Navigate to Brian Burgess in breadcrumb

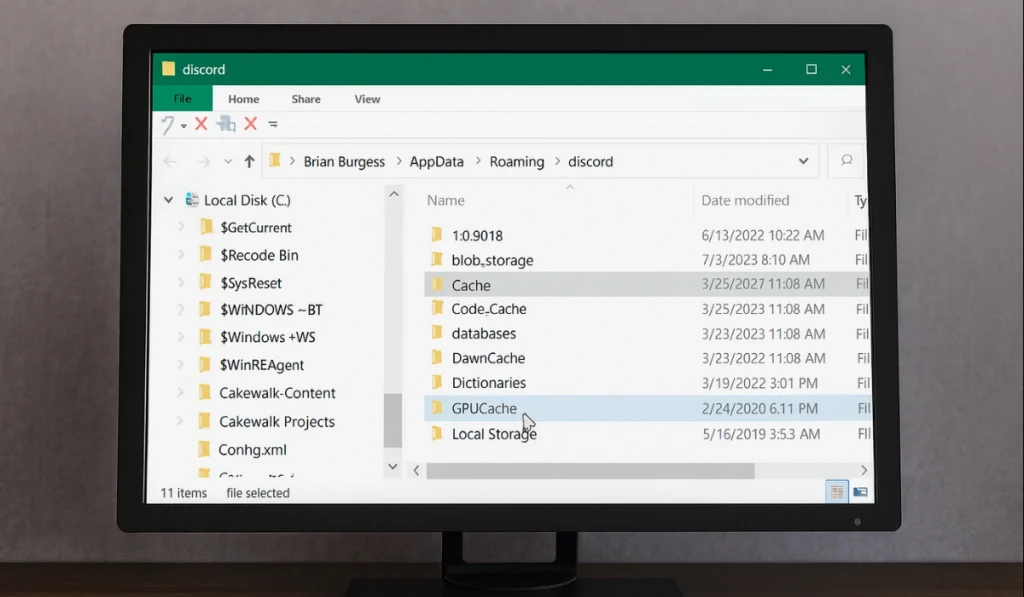344,161
